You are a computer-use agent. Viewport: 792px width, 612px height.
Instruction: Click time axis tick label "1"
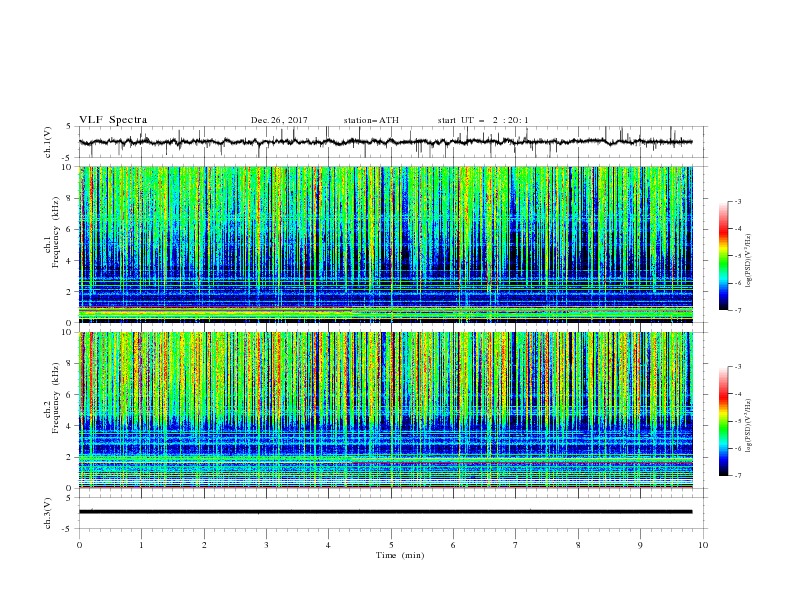141,545
